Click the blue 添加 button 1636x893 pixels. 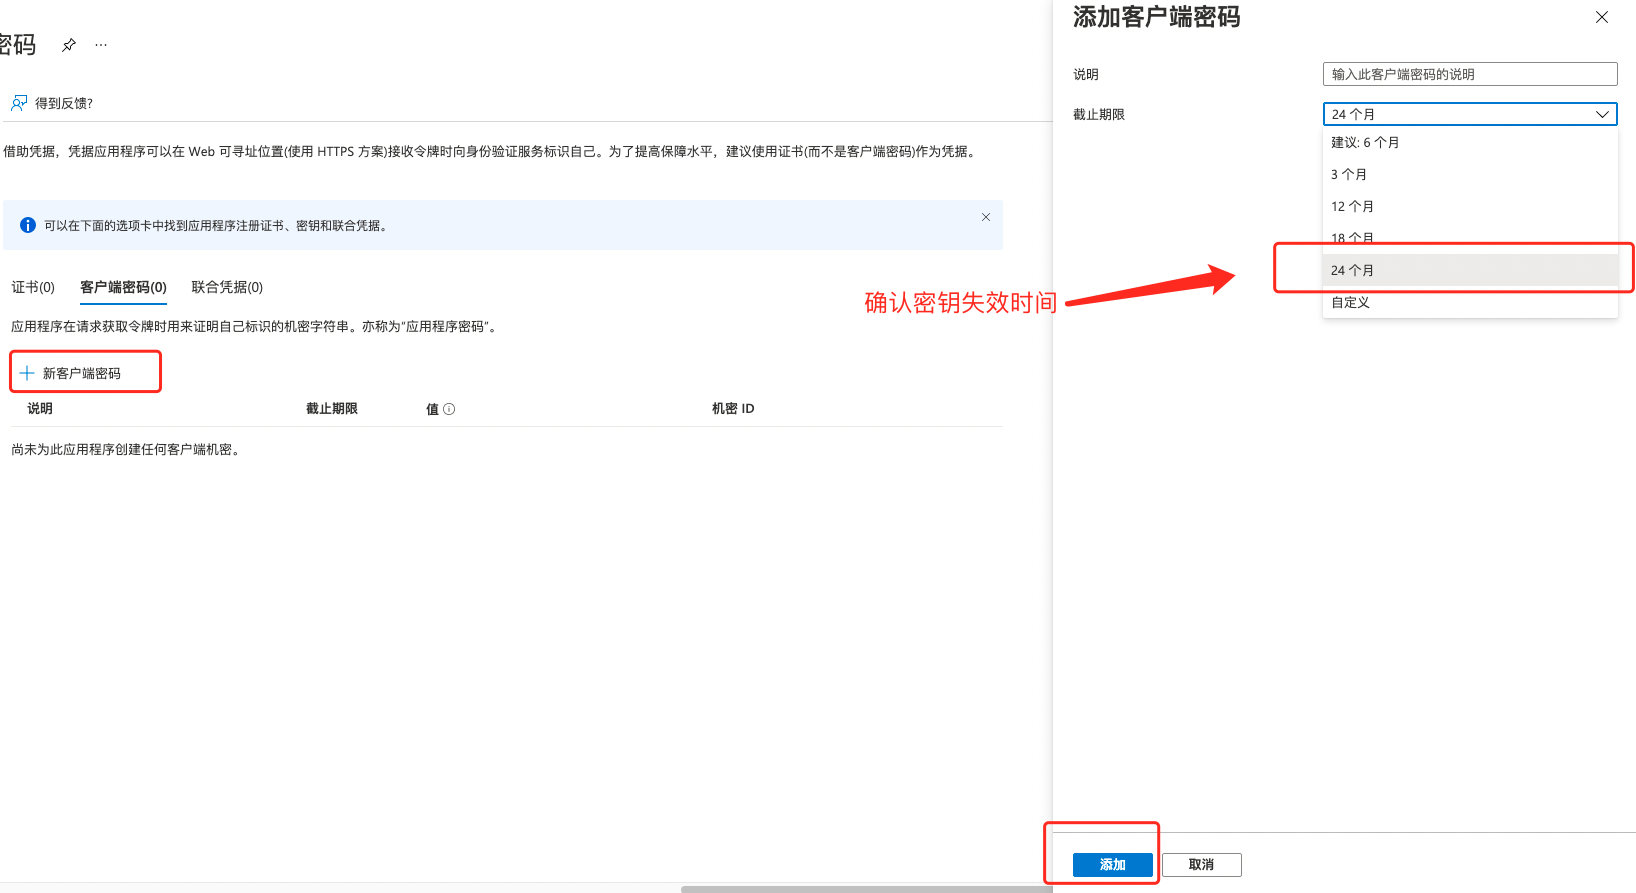click(x=1113, y=865)
